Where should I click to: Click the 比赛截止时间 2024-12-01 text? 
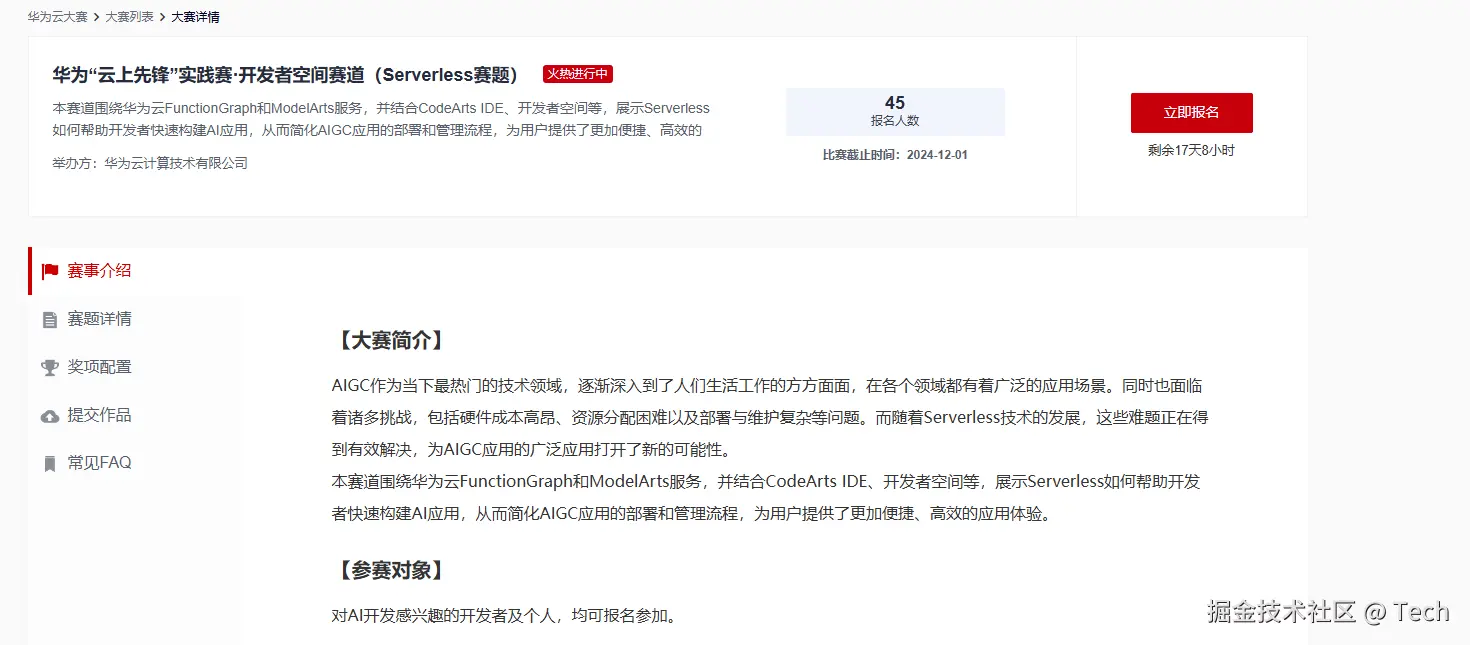point(895,155)
